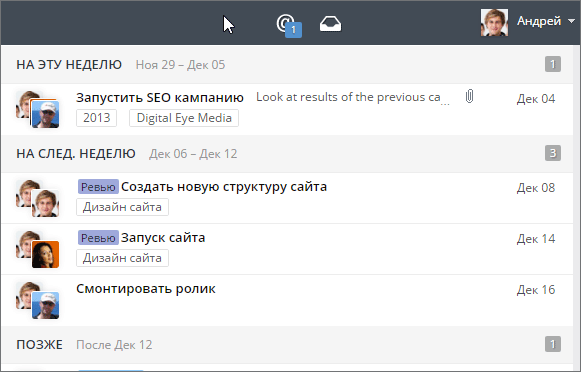The height and width of the screenshot is (372, 581).
Task: Open the inbox tray icon
Action: (x=330, y=24)
